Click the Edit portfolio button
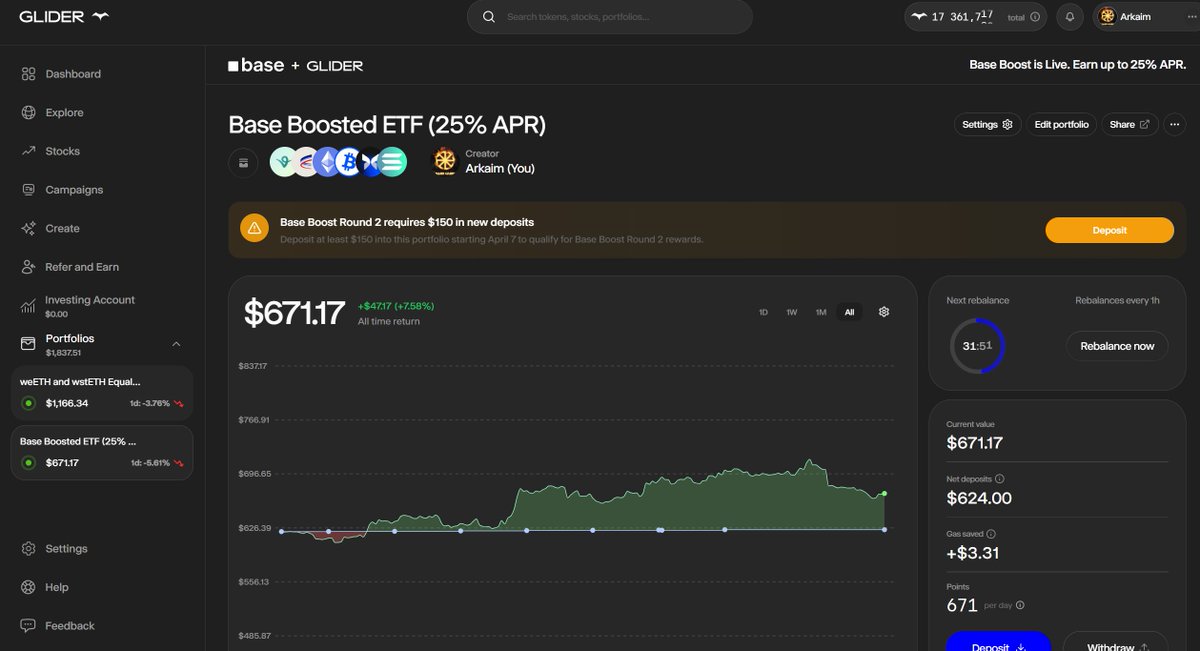 tap(1061, 125)
